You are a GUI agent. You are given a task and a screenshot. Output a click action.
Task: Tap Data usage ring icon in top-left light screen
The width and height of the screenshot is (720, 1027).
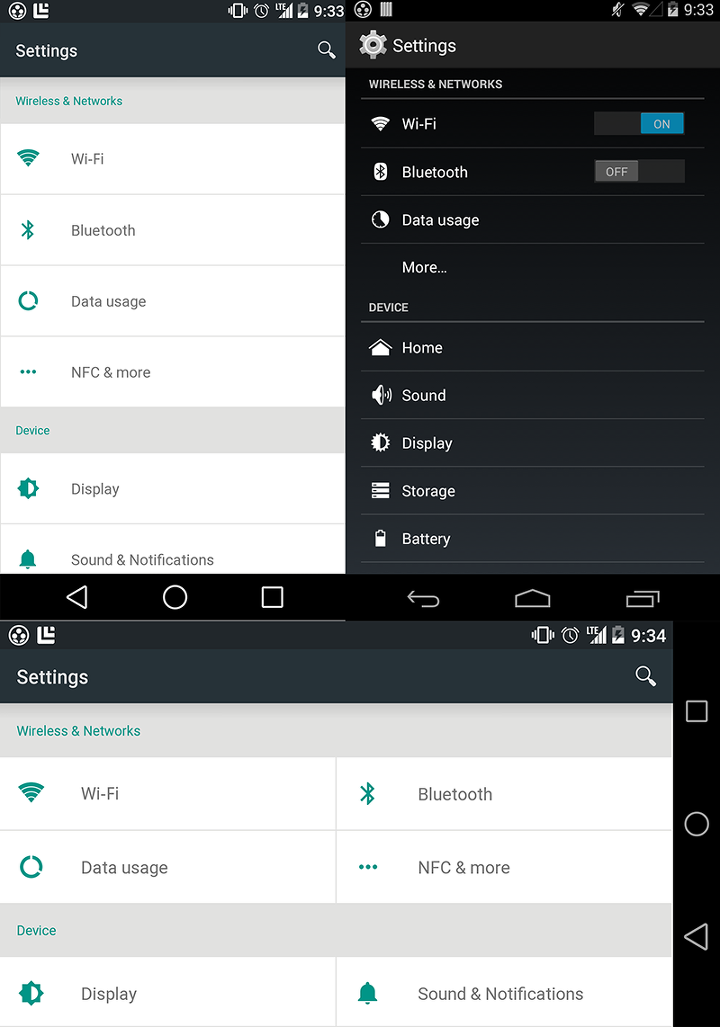[x=28, y=301]
